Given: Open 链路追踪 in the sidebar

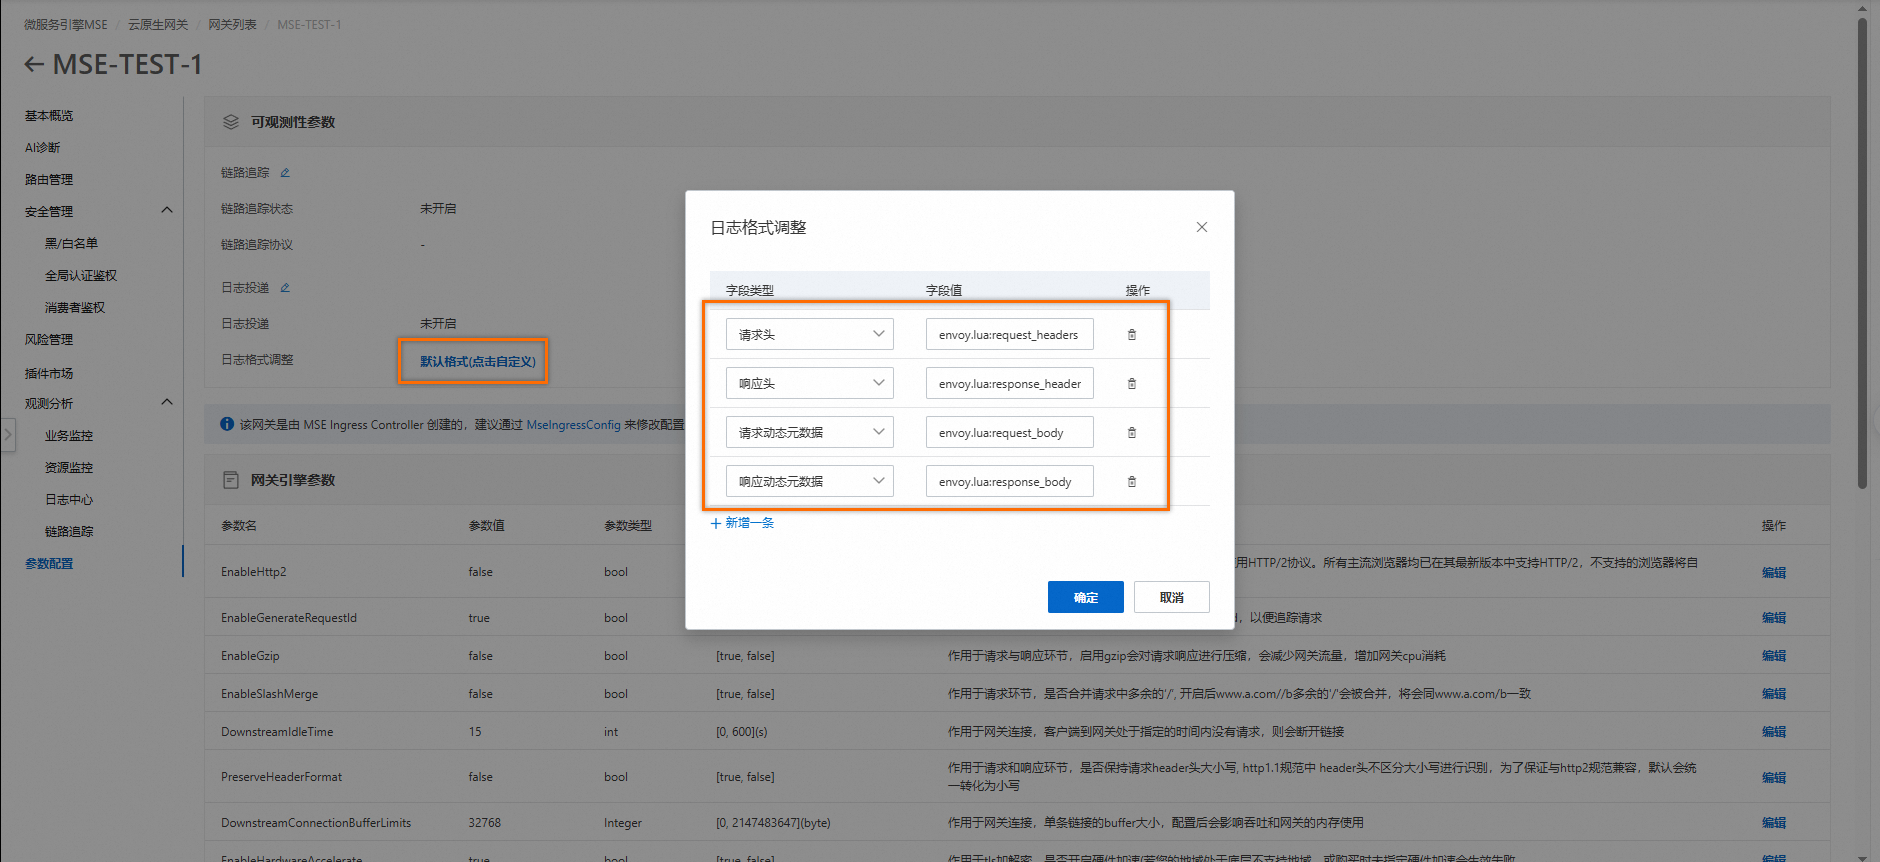Looking at the screenshot, I should pos(69,532).
